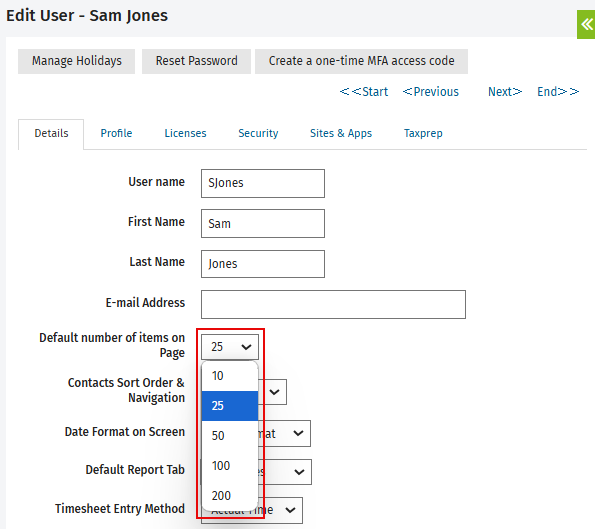Collapse the Default number of items dropdown
Viewport: 595px width, 529px height.
[x=230, y=347]
